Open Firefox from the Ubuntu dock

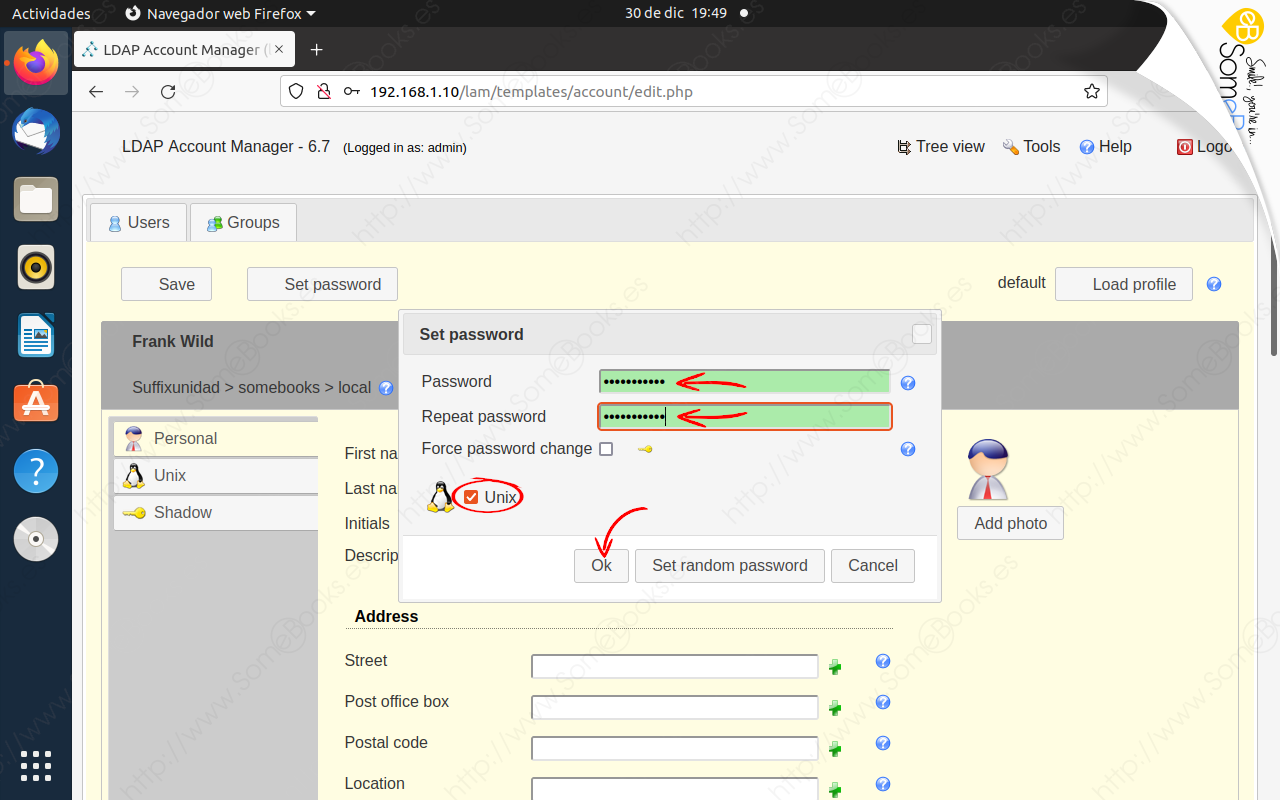(x=35, y=63)
